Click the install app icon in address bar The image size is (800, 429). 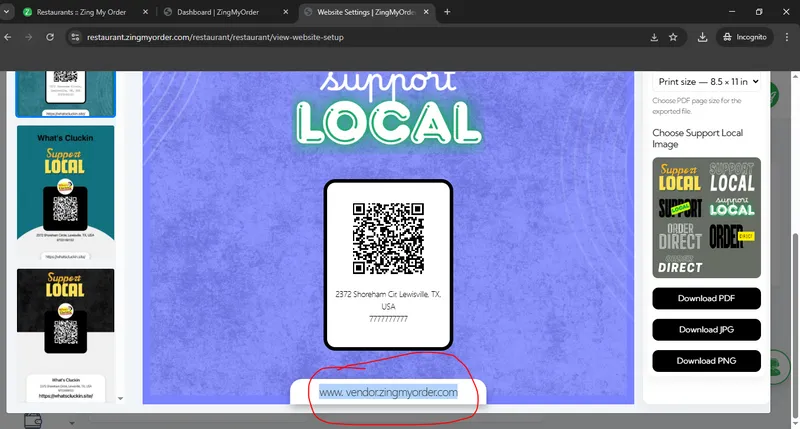click(653, 37)
